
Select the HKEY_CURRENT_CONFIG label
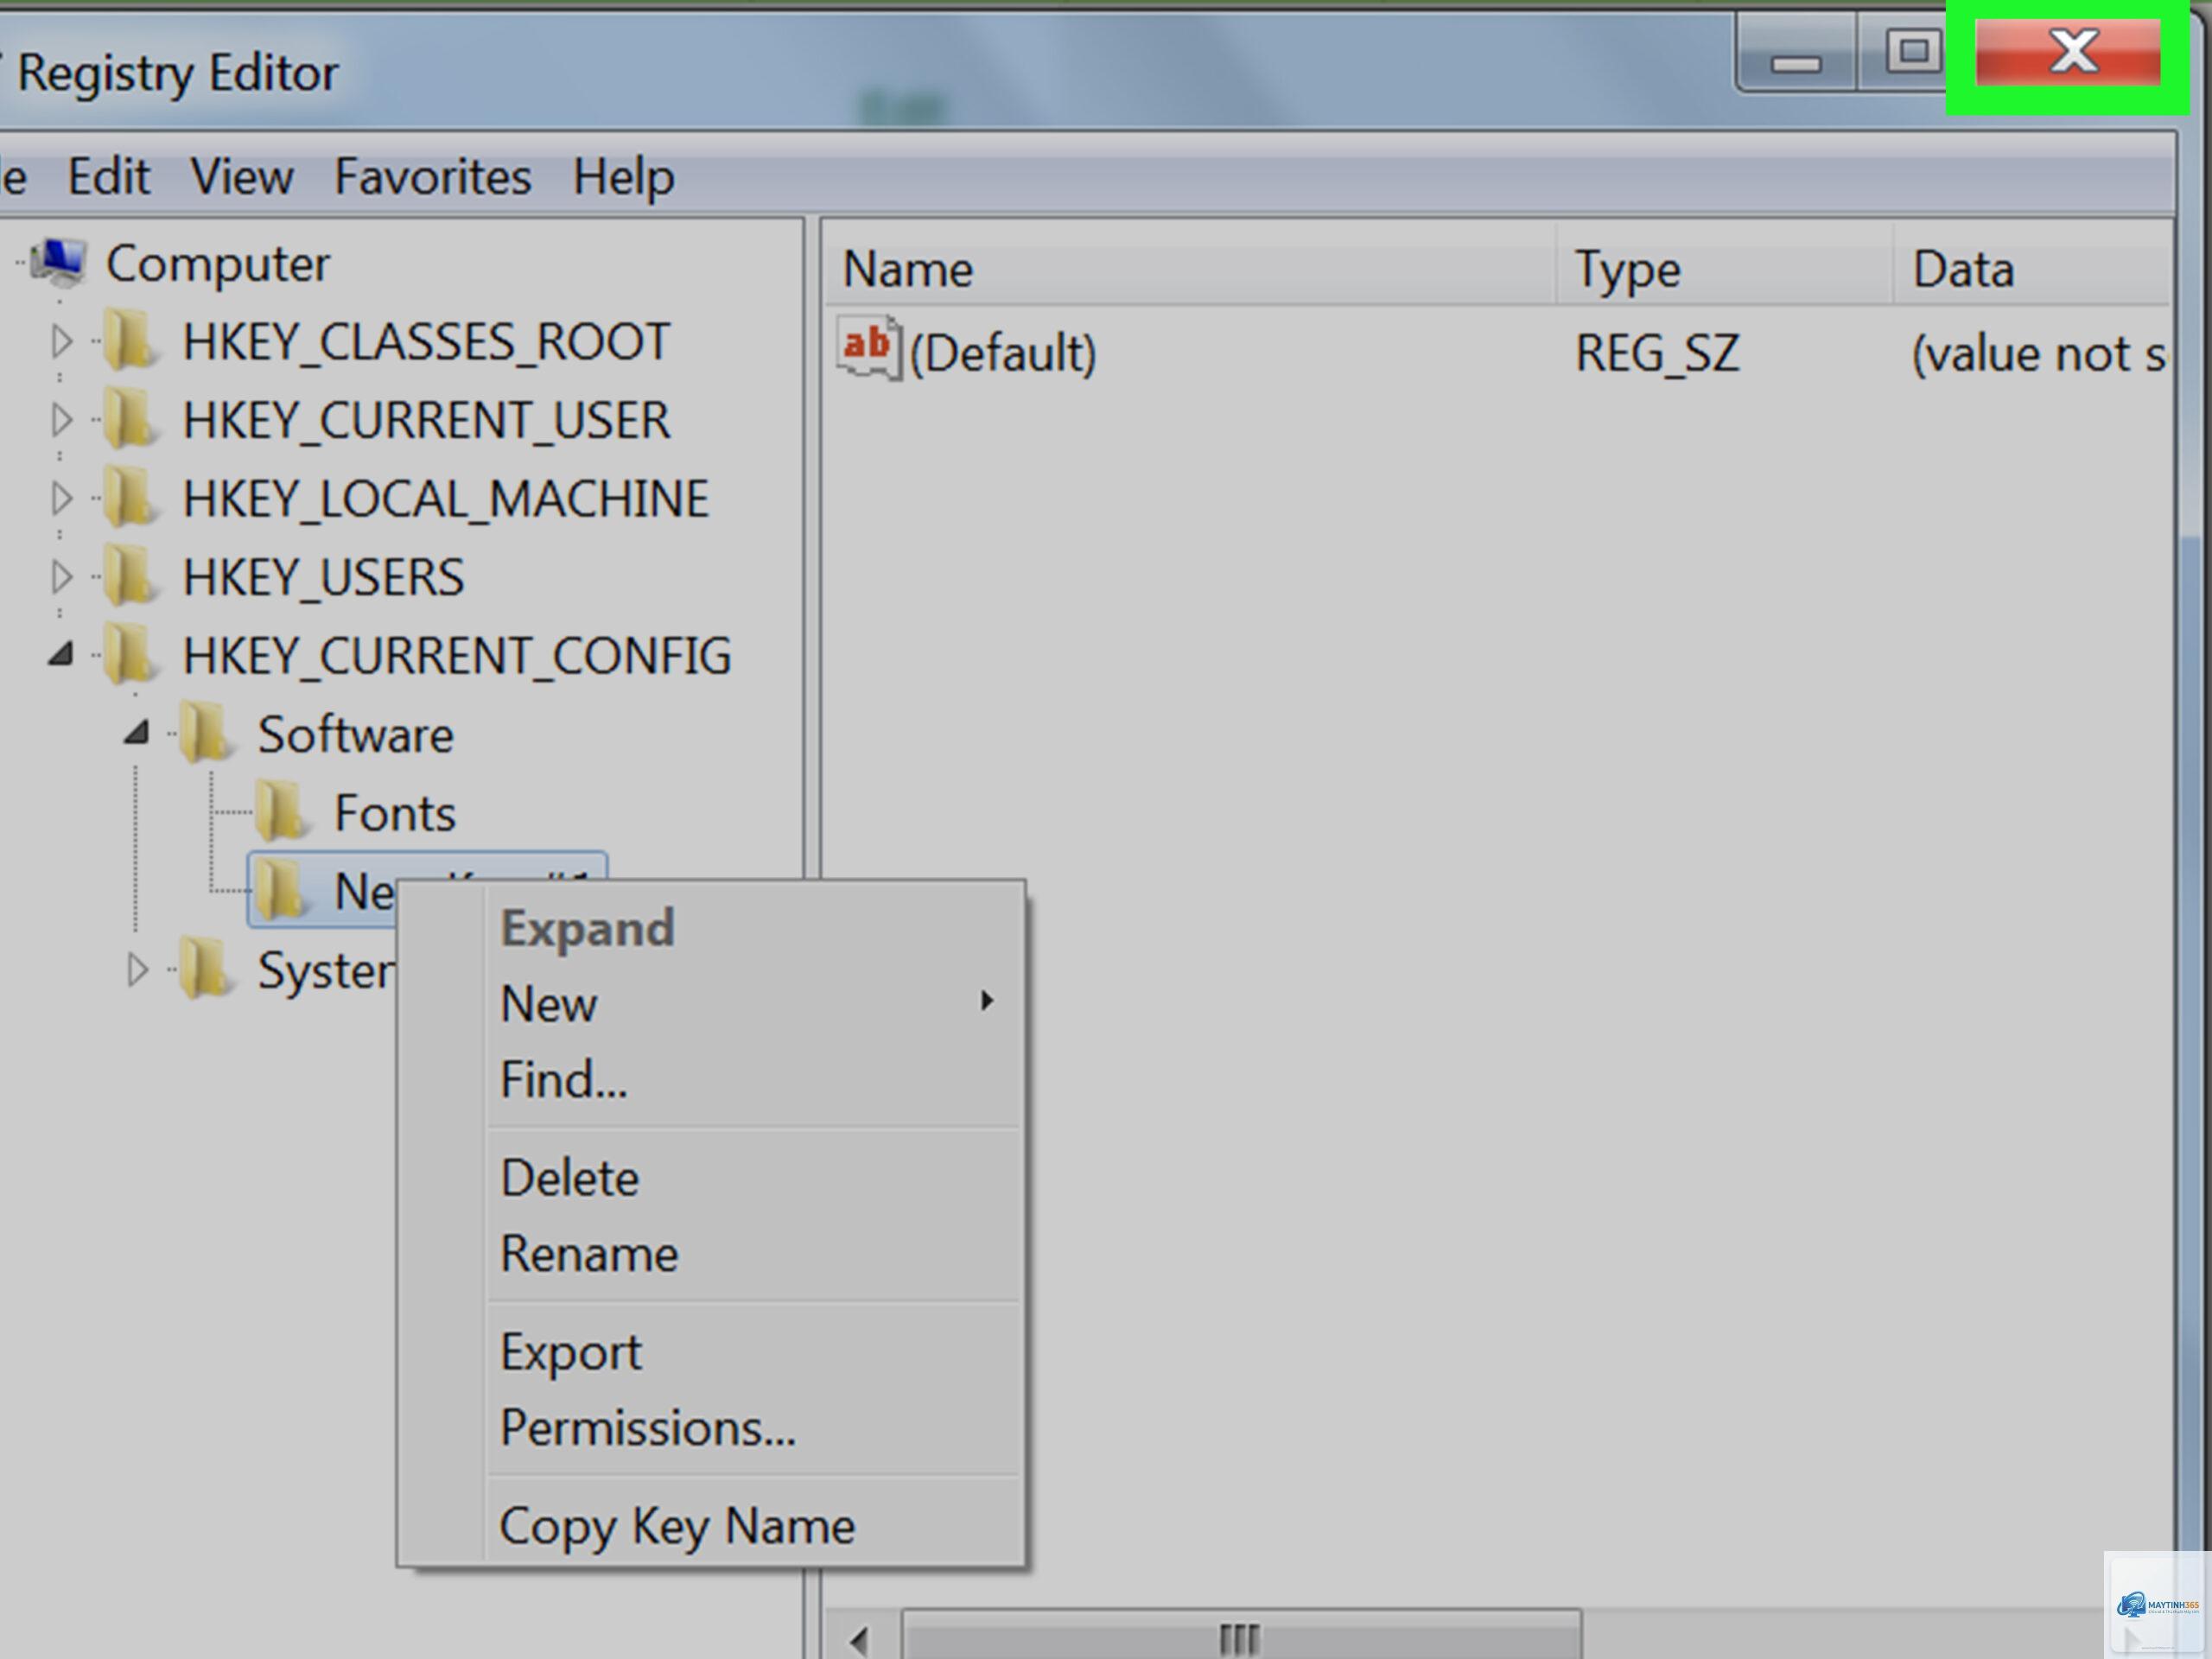point(457,656)
